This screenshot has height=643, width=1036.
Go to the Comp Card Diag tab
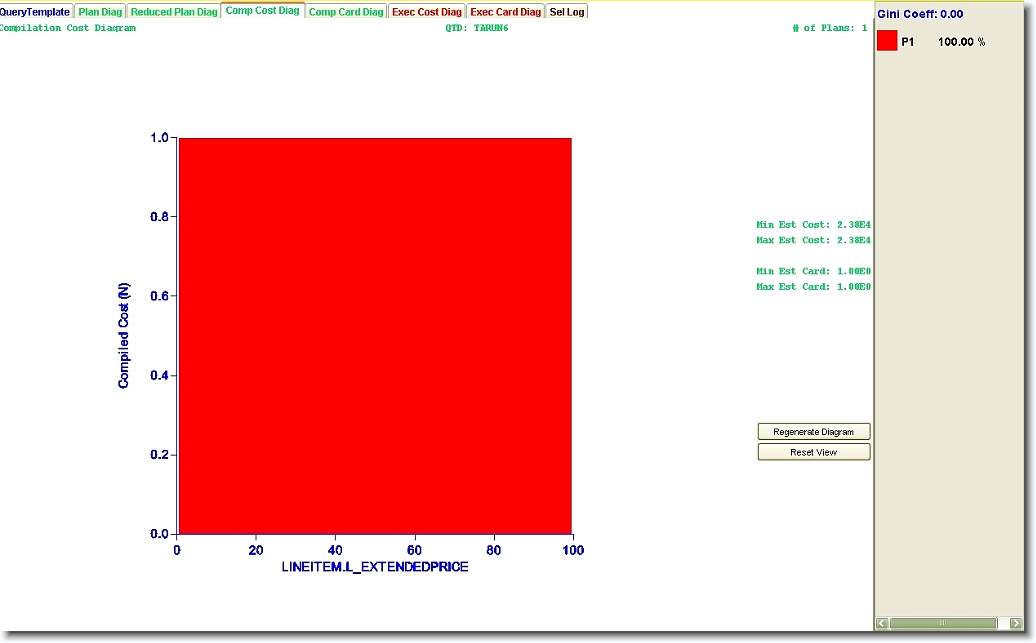pyautogui.click(x=345, y=12)
